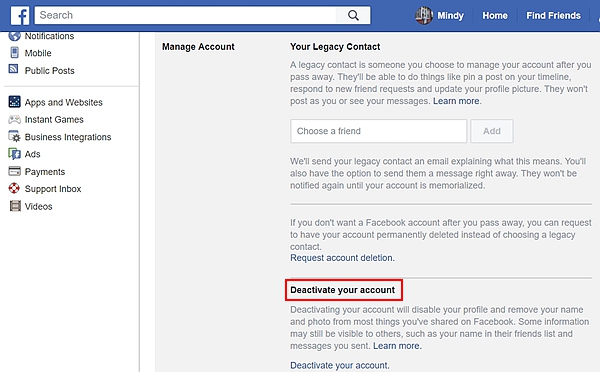Go to Ads settings
Viewport: 600px width, 372px height.
[33, 154]
